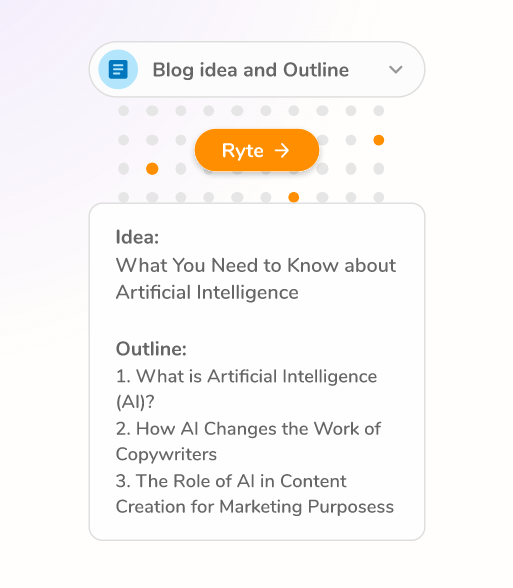Image resolution: width=513 pixels, height=588 pixels.
Task: Click the bold Idea: heading
Action: (138, 237)
